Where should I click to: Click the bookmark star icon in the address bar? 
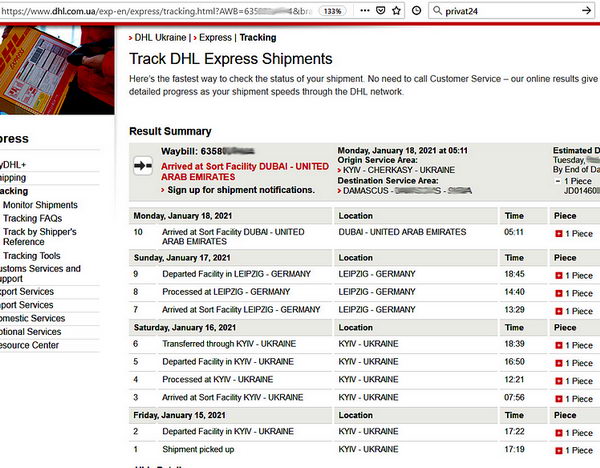(x=396, y=11)
